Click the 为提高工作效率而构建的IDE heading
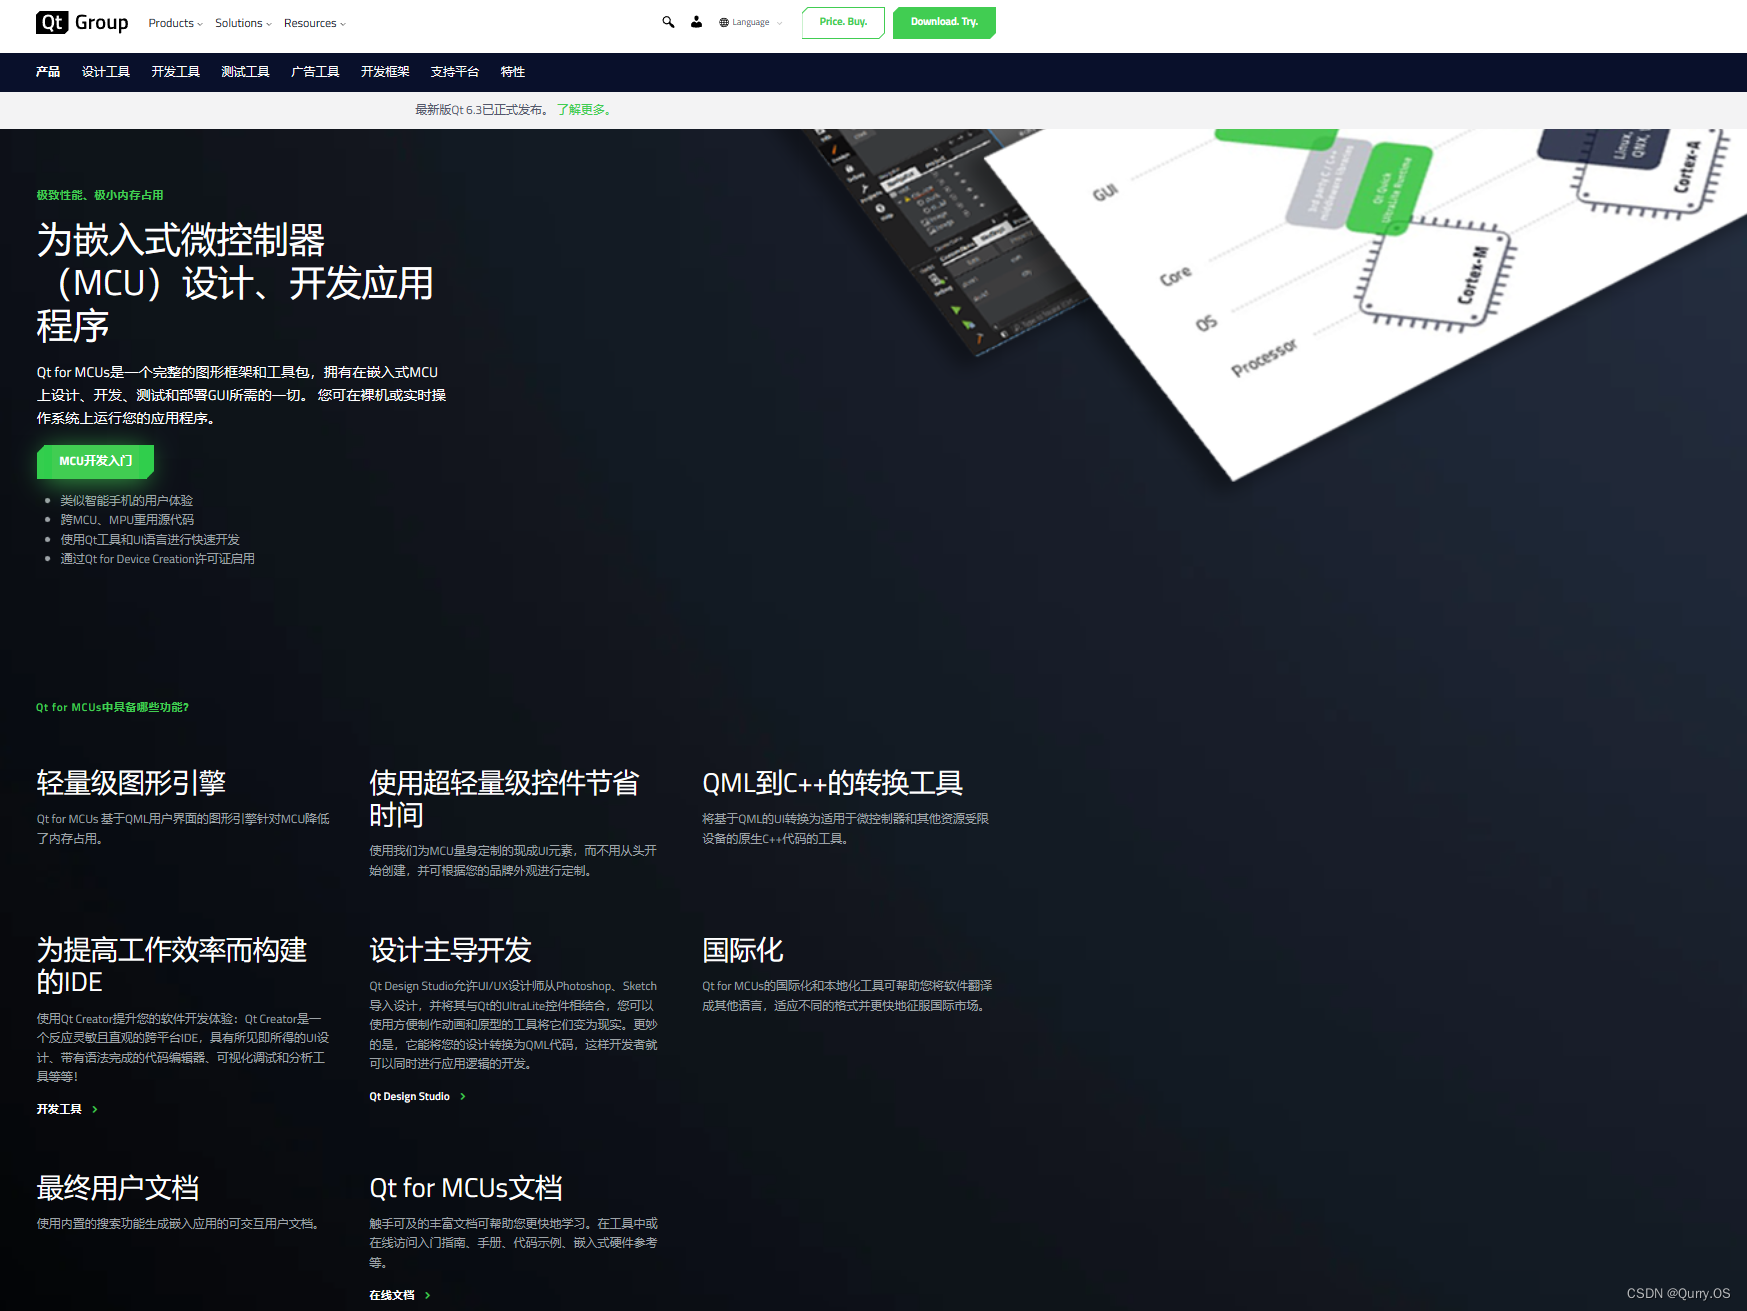 (x=172, y=965)
